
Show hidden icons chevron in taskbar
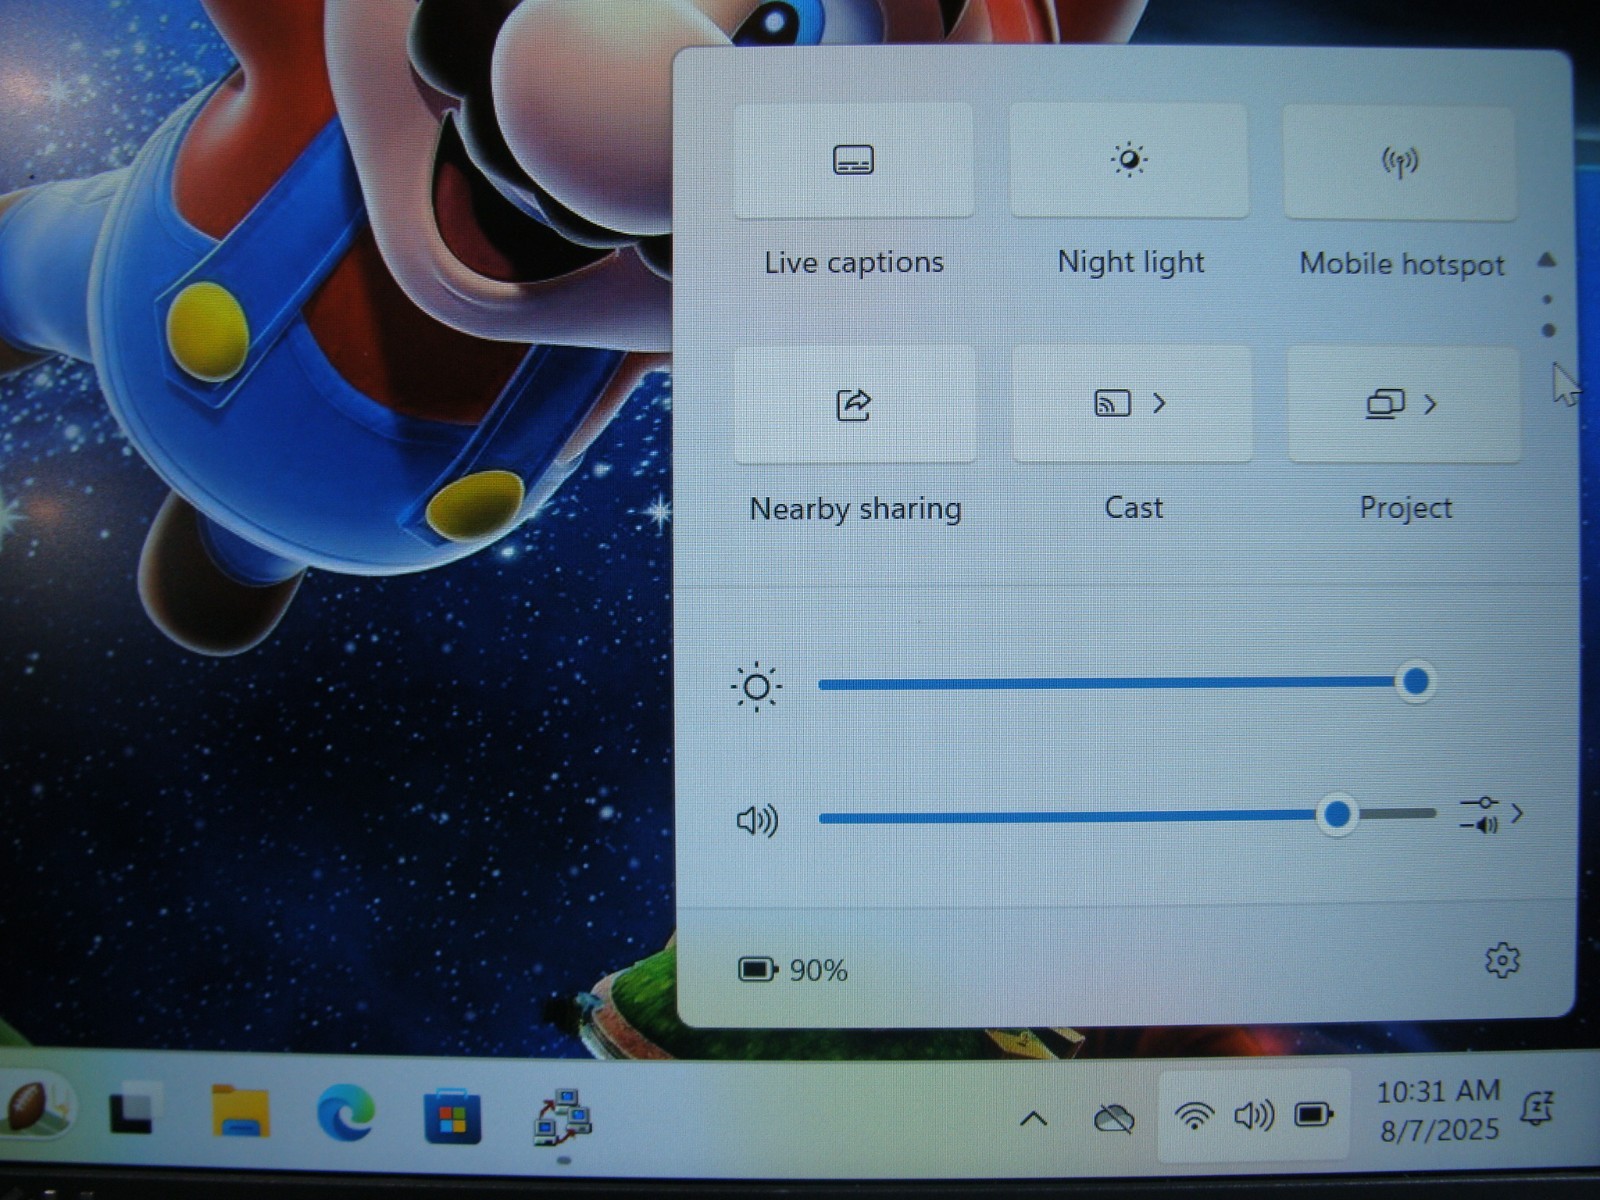click(x=1034, y=1119)
